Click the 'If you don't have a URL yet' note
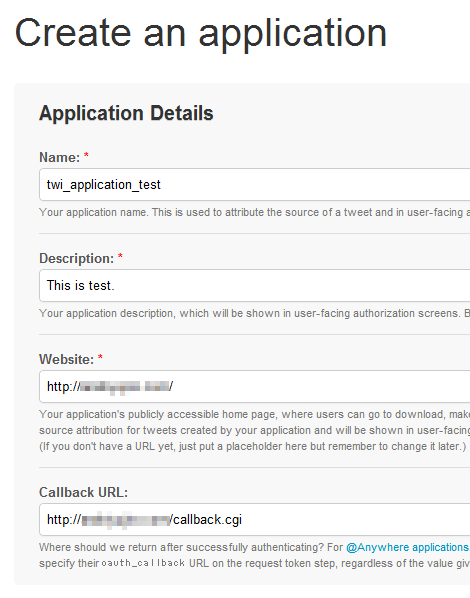Viewport: 470px width, 598px height. click(253, 446)
